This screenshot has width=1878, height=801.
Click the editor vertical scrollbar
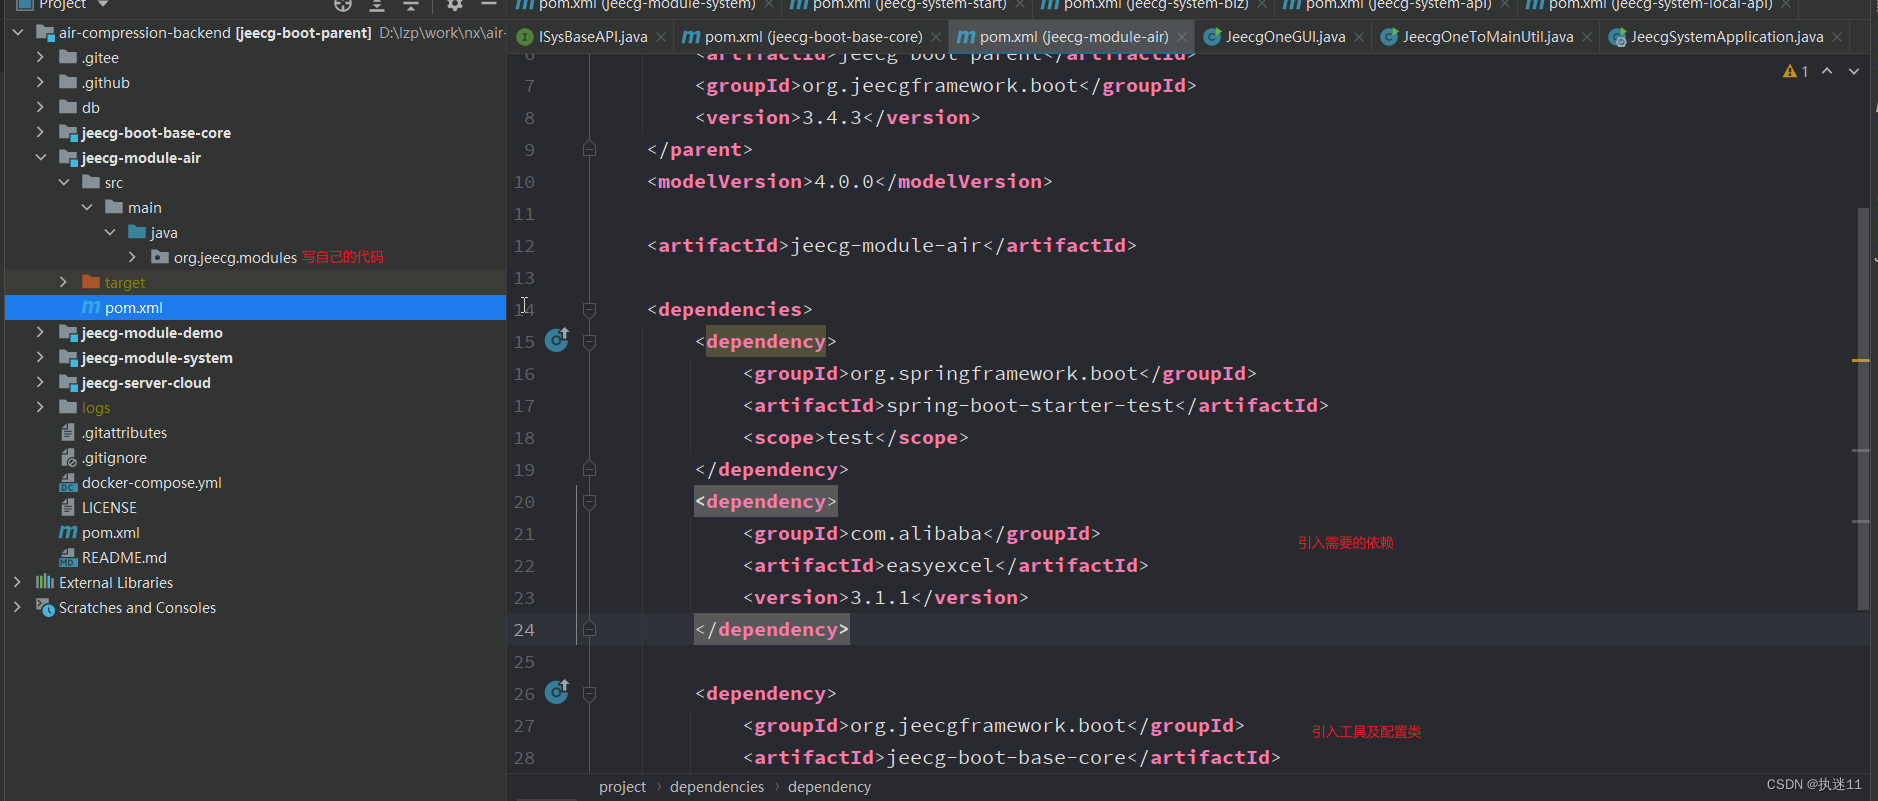pos(1863,408)
